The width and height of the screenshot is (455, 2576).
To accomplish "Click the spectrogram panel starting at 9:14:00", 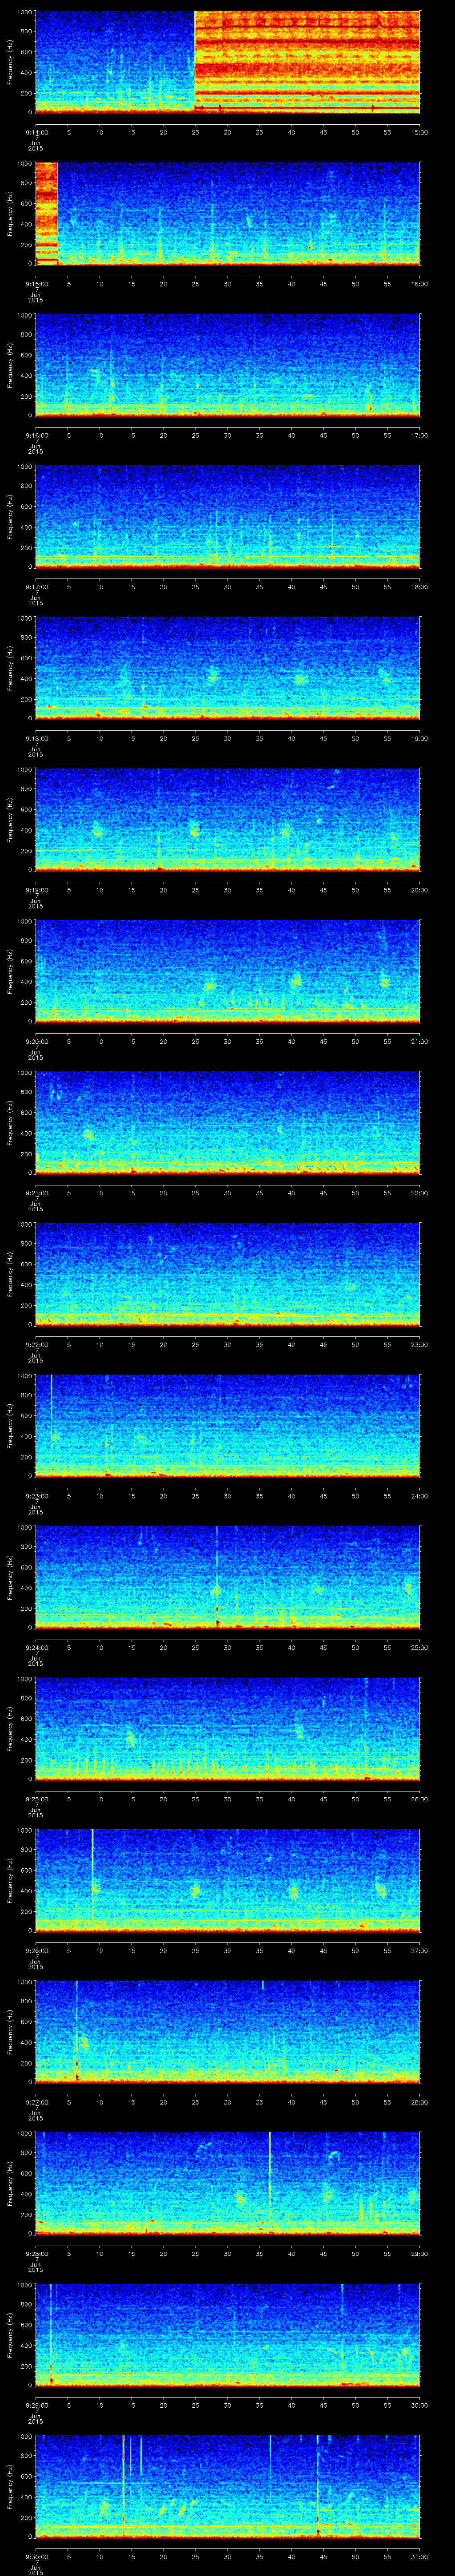I will [x=228, y=62].
